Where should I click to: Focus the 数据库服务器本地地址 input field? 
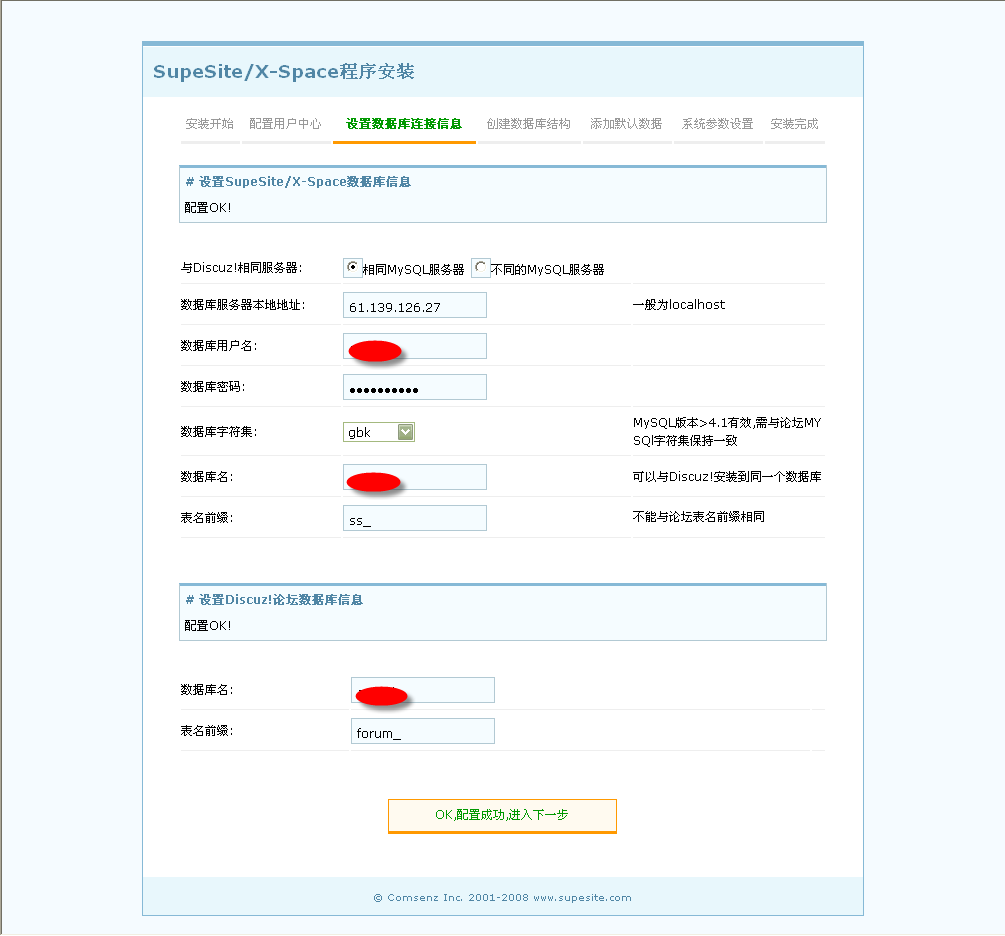[x=415, y=305]
